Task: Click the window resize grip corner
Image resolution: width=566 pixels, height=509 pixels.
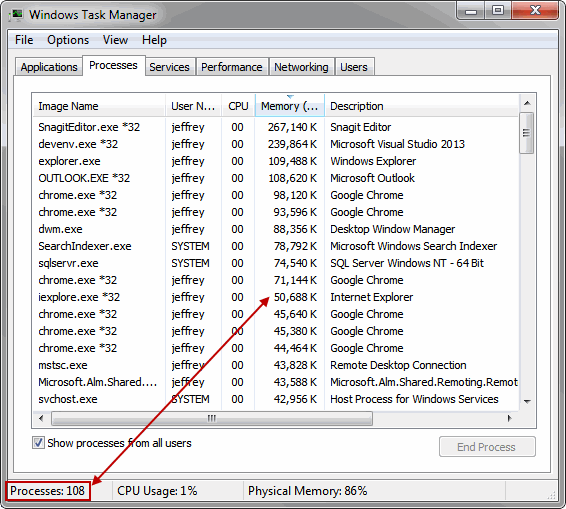Action: (x=552, y=496)
